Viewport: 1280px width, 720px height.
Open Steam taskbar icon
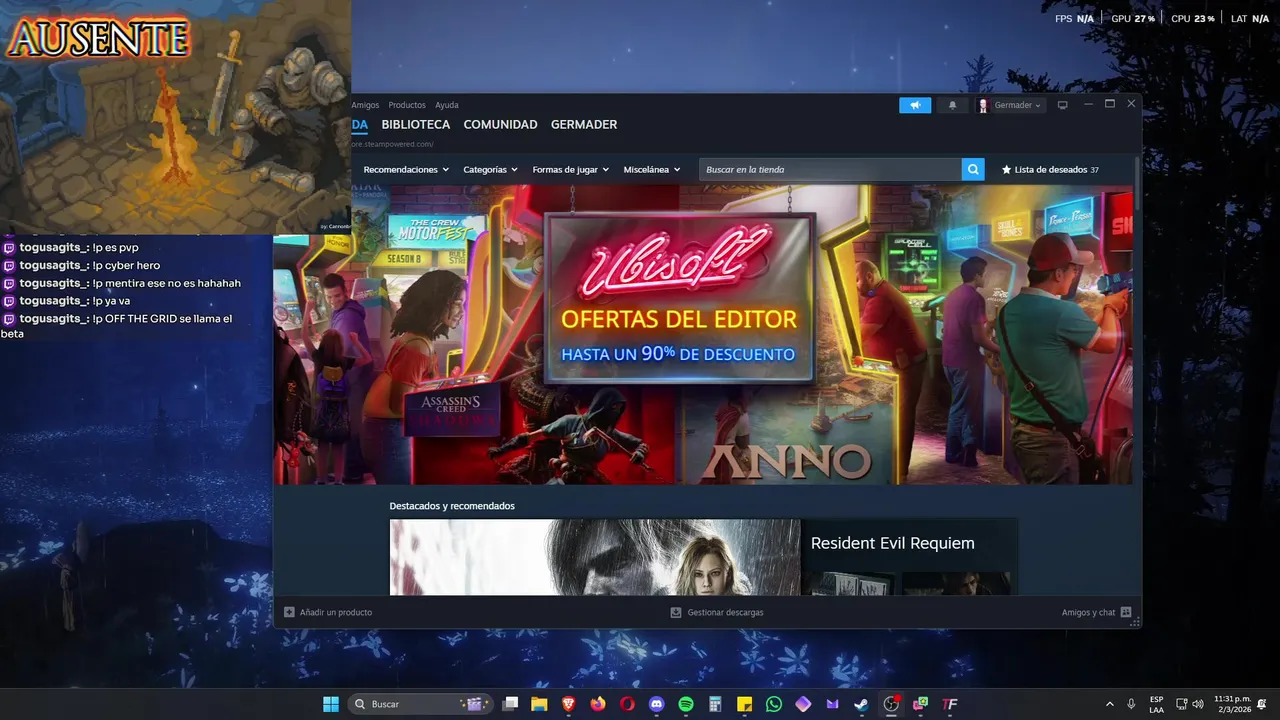[861, 704]
